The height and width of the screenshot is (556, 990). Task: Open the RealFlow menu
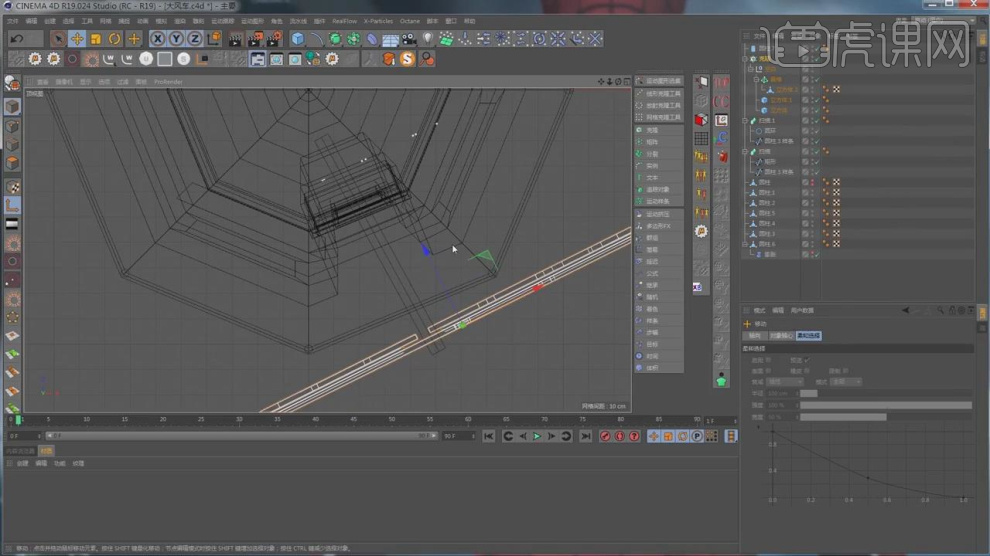click(x=344, y=20)
